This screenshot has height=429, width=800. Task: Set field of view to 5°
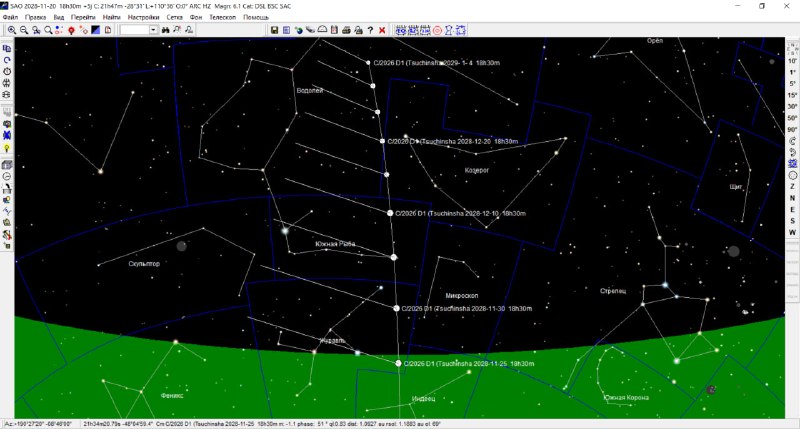pyautogui.click(x=792, y=84)
